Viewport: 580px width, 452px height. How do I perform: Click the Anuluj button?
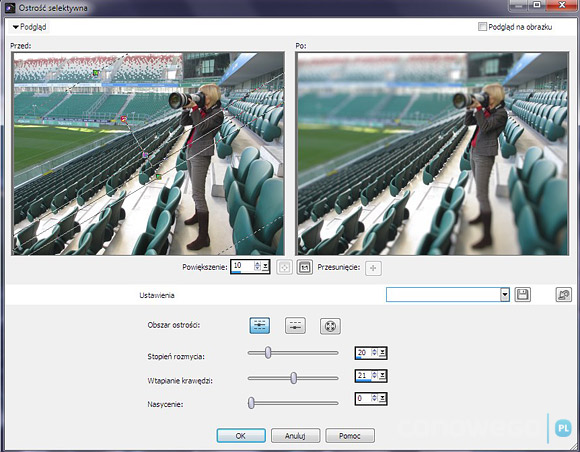point(295,436)
